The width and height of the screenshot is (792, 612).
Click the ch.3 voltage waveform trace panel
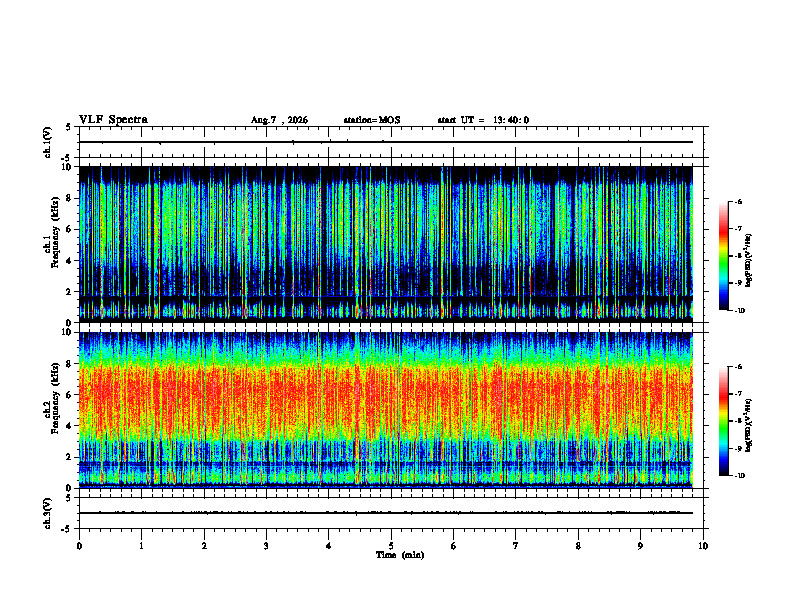[x=391, y=513]
